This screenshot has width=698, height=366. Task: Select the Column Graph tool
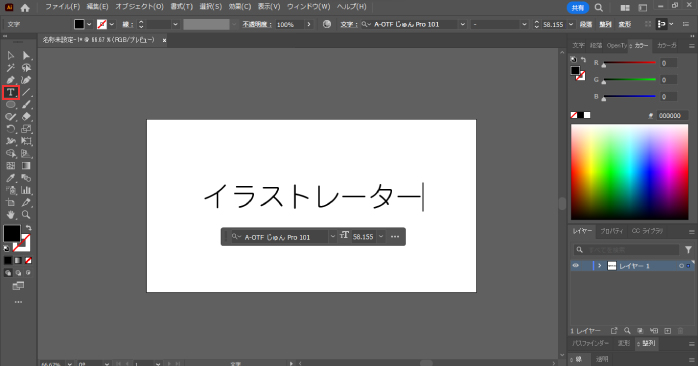click(x=26, y=190)
